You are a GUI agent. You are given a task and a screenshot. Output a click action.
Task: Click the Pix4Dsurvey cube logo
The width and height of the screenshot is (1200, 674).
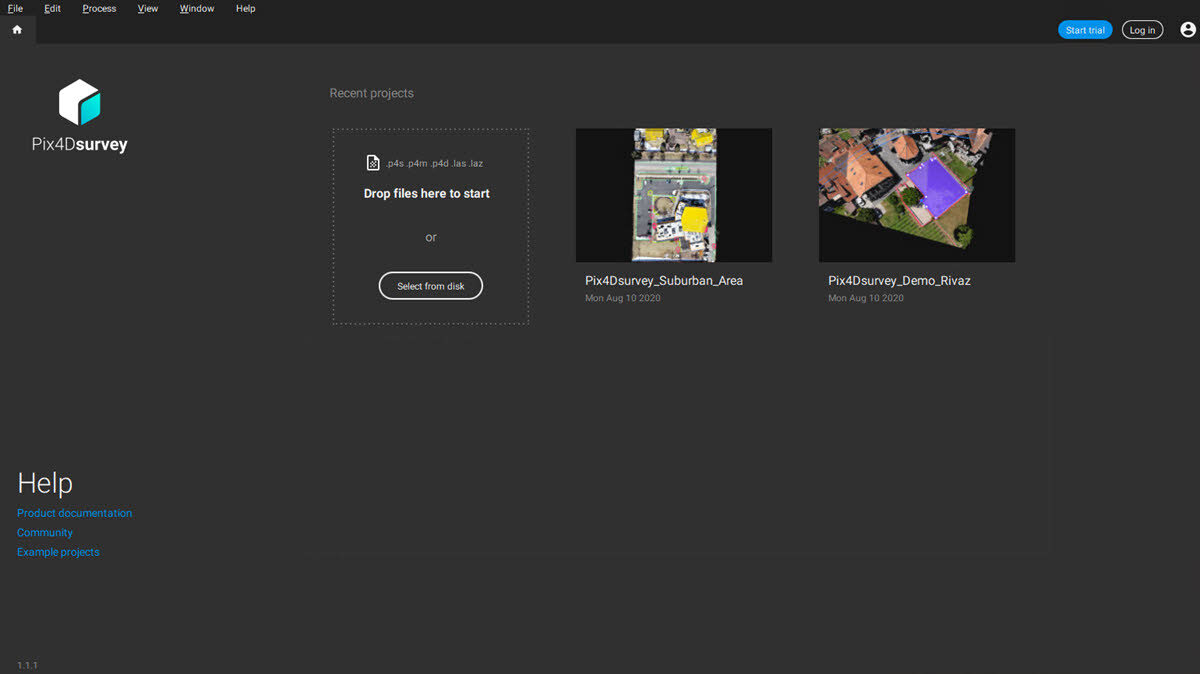coord(80,103)
